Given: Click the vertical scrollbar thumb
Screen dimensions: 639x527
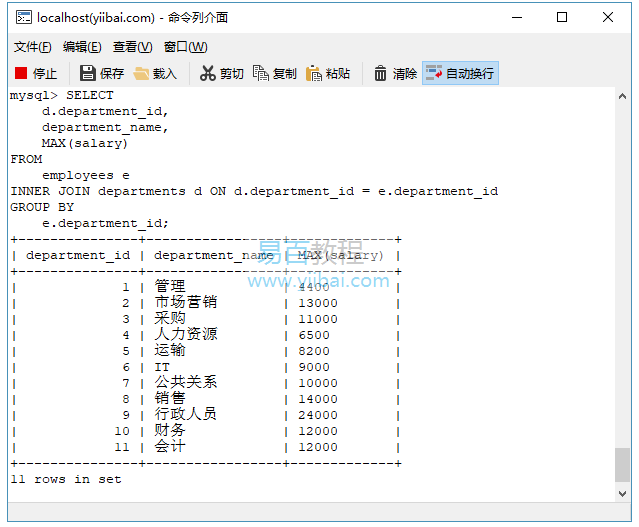Looking at the screenshot, I should click(x=623, y=466).
